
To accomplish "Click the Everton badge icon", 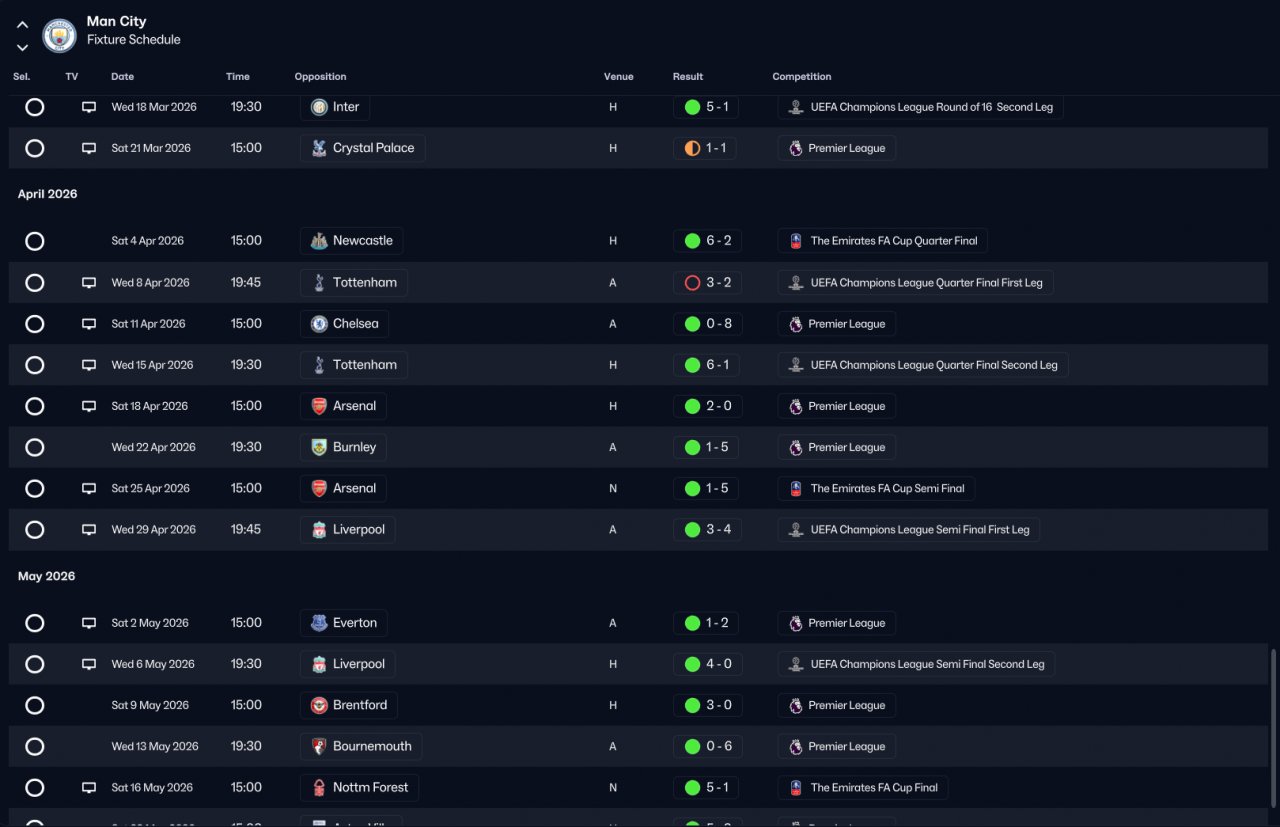I will point(319,623).
